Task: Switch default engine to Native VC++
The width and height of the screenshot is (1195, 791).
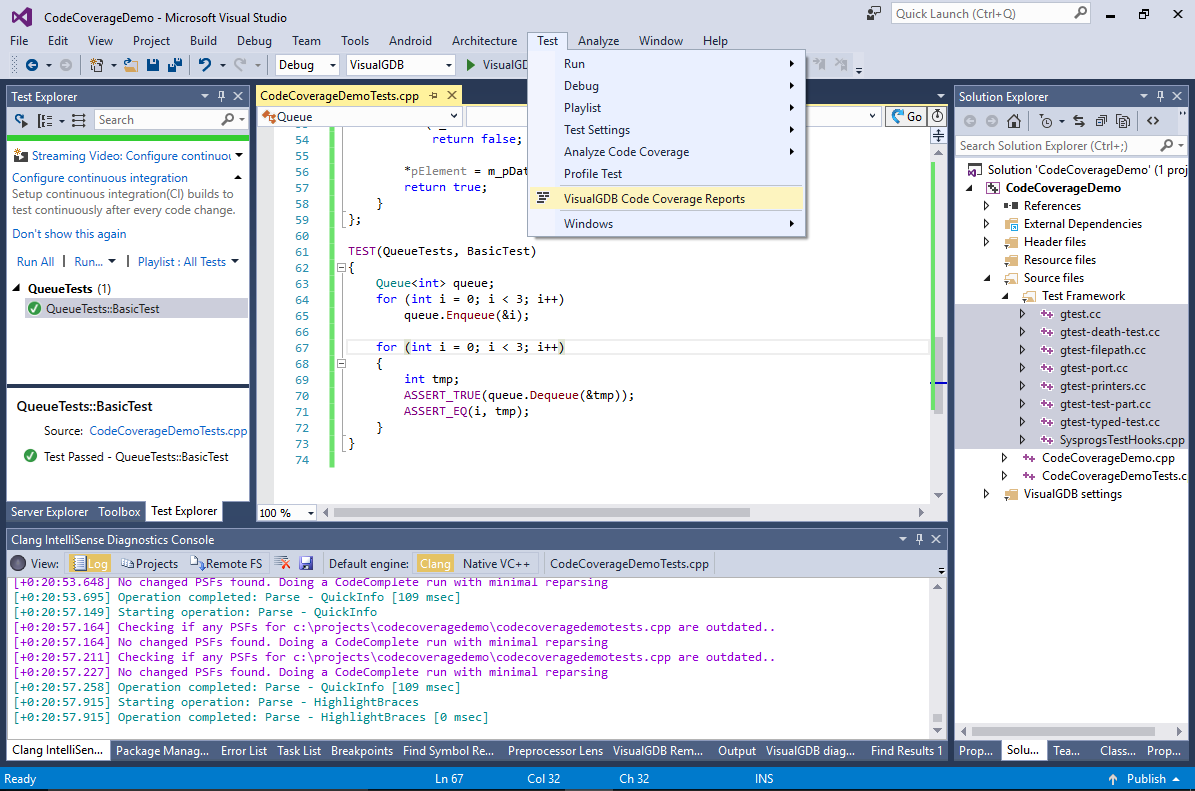Action: click(x=496, y=564)
